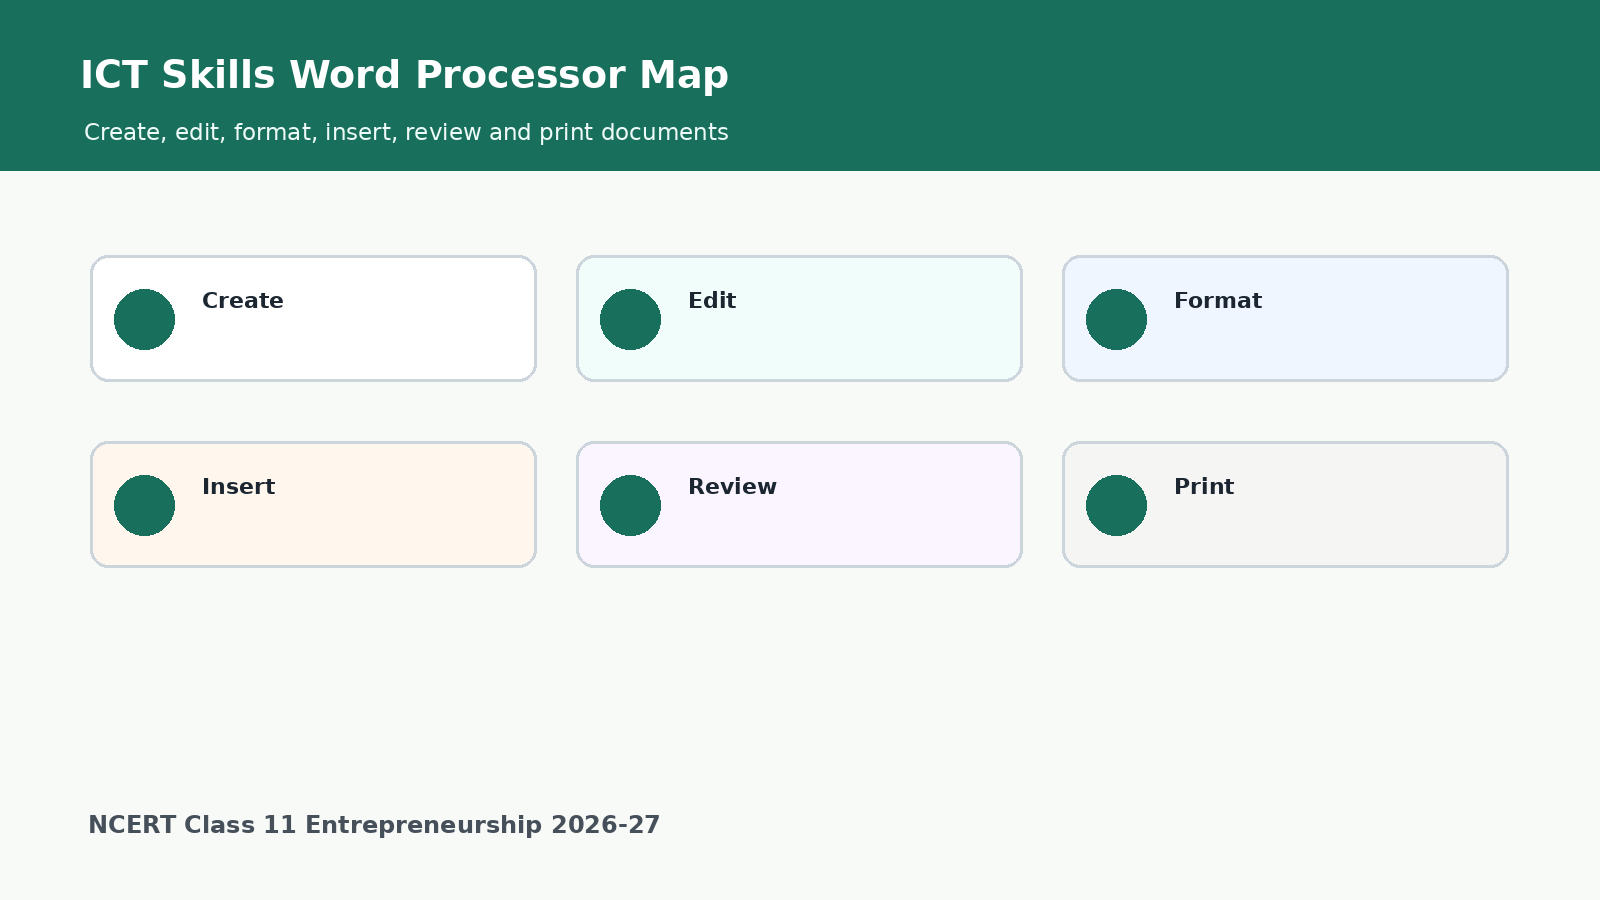The height and width of the screenshot is (900, 1600).
Task: Click the green circle in the Review card
Action: (630, 505)
